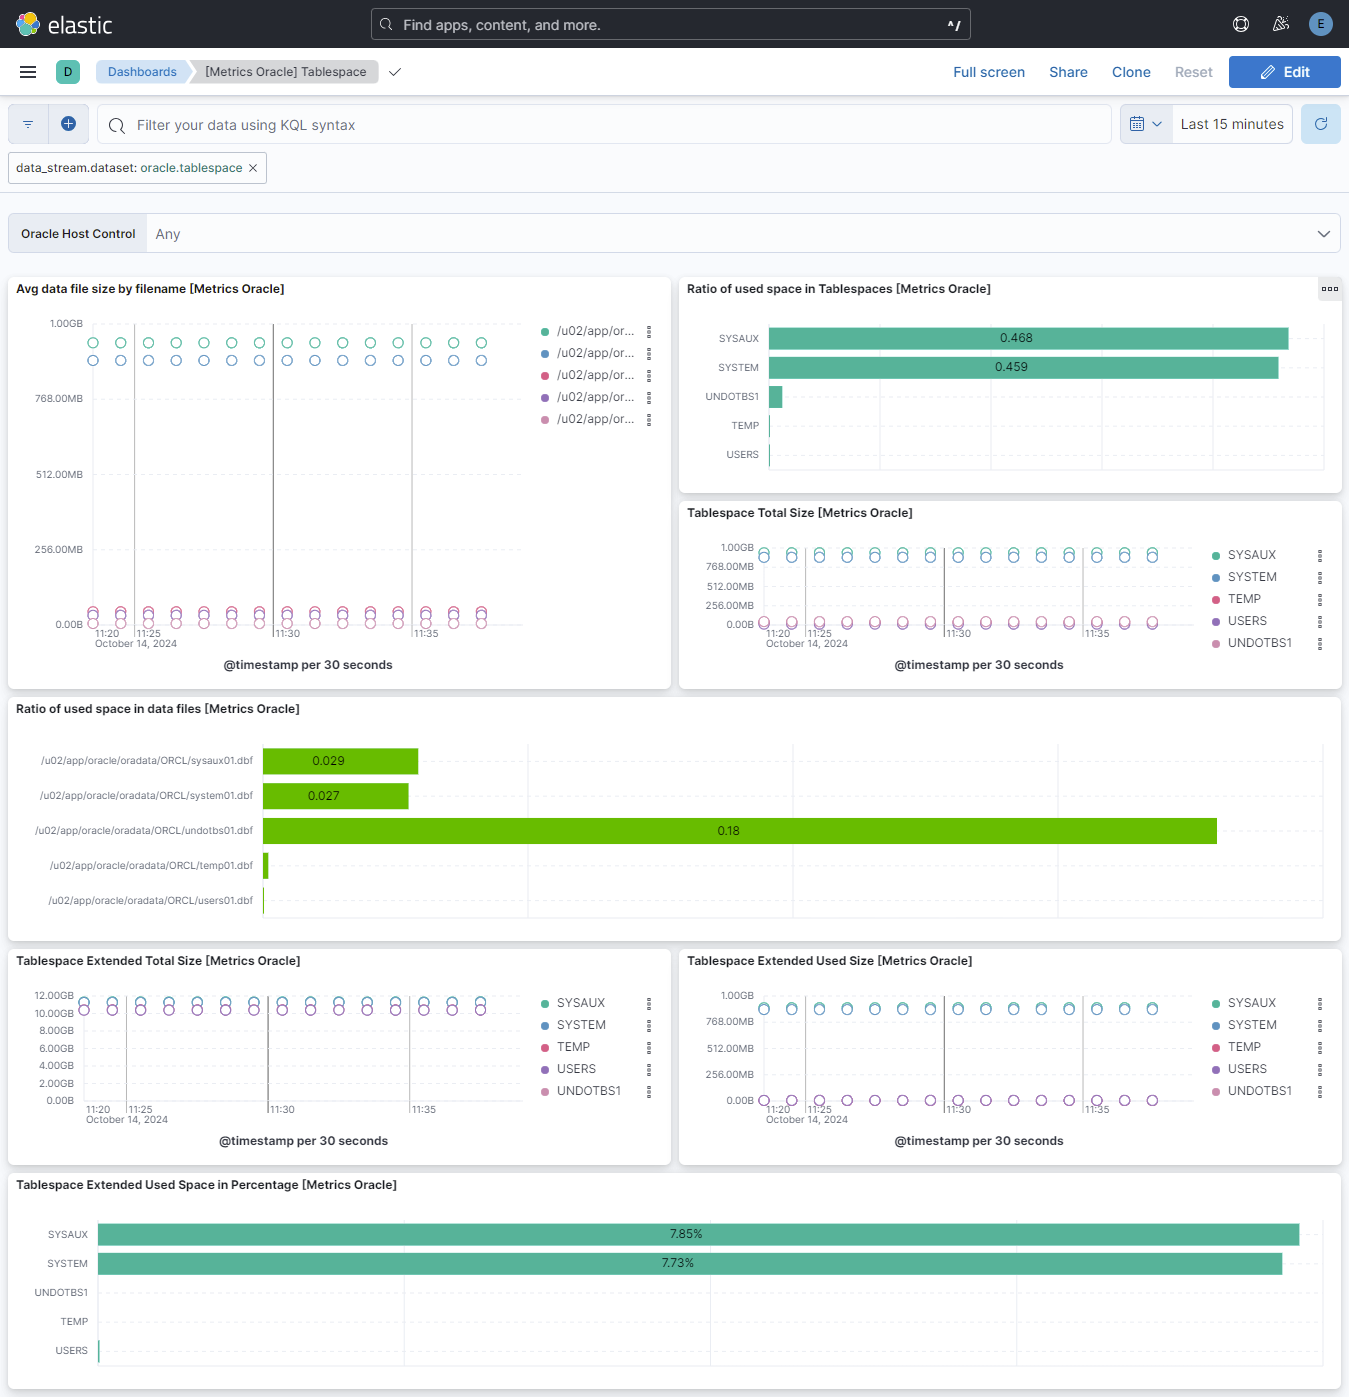The width and height of the screenshot is (1349, 1397).
Task: Click the Edit button
Action: [1284, 72]
